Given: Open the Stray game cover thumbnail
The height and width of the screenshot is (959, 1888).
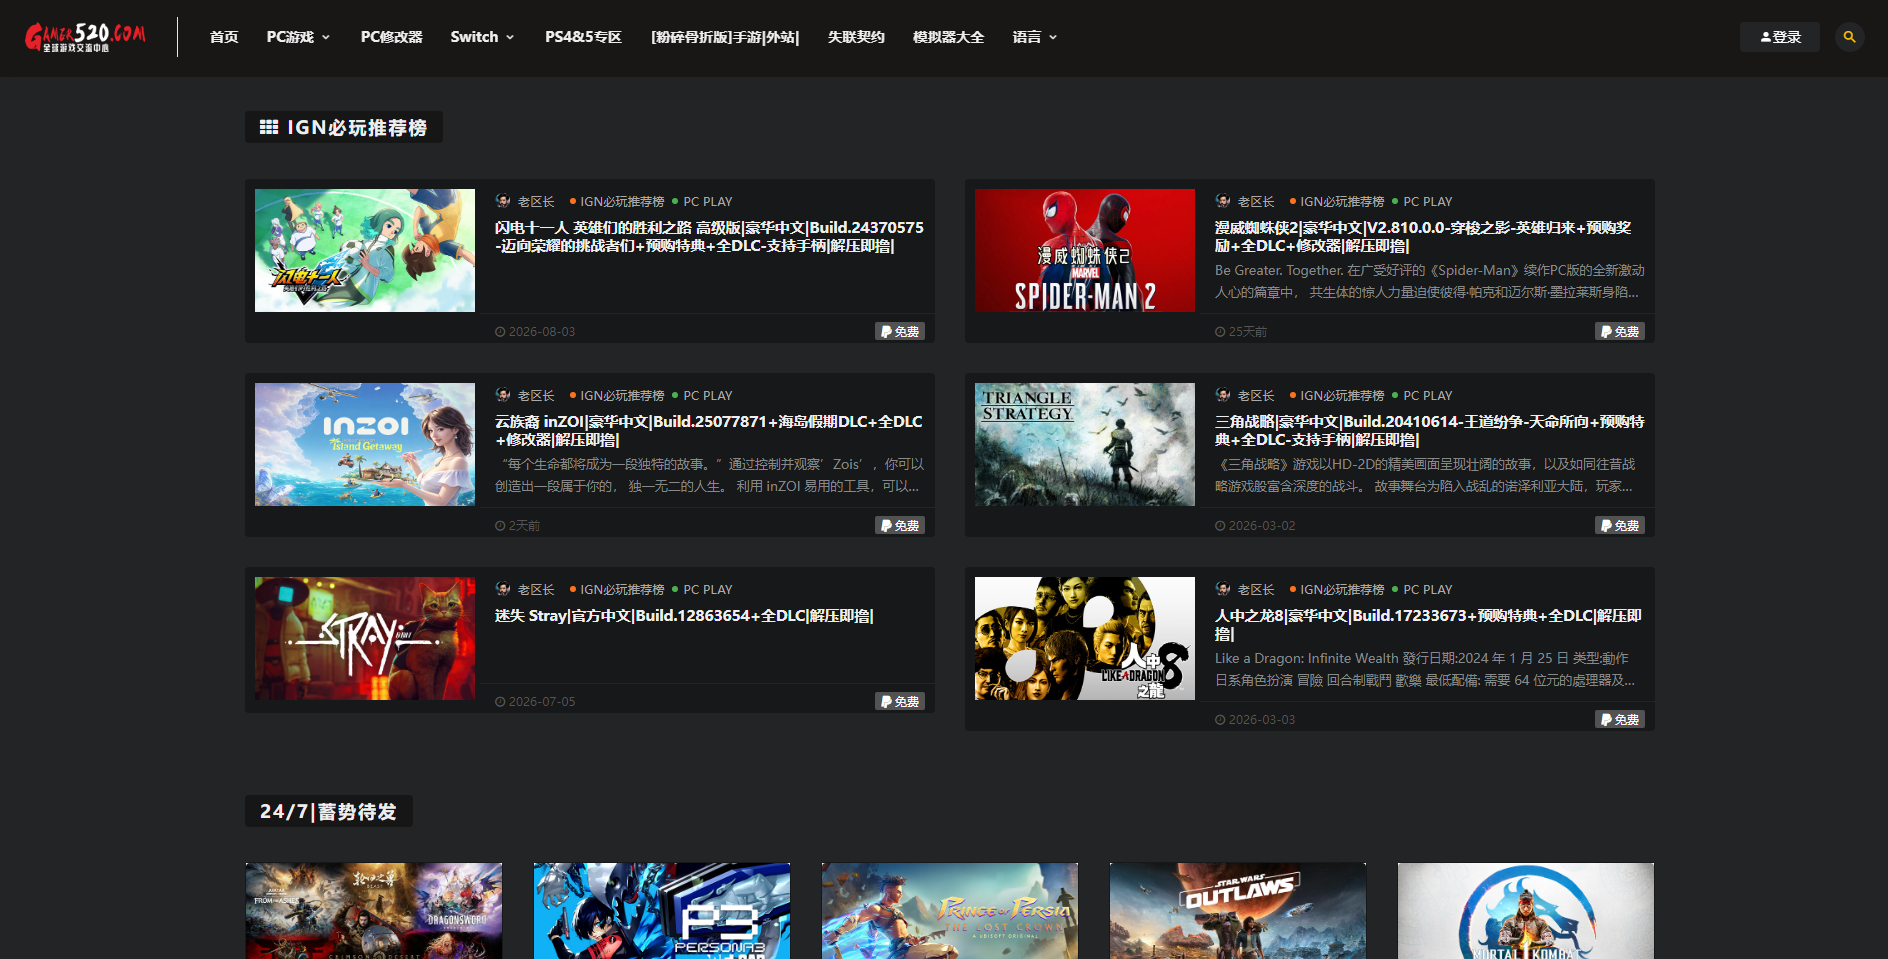Looking at the screenshot, I should point(365,638).
